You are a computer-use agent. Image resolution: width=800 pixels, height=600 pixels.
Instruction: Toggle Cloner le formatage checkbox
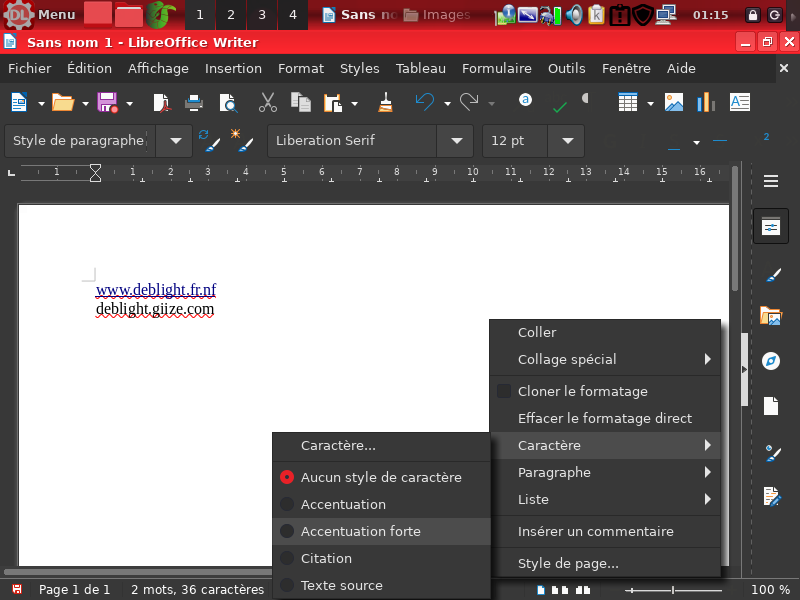(x=504, y=391)
